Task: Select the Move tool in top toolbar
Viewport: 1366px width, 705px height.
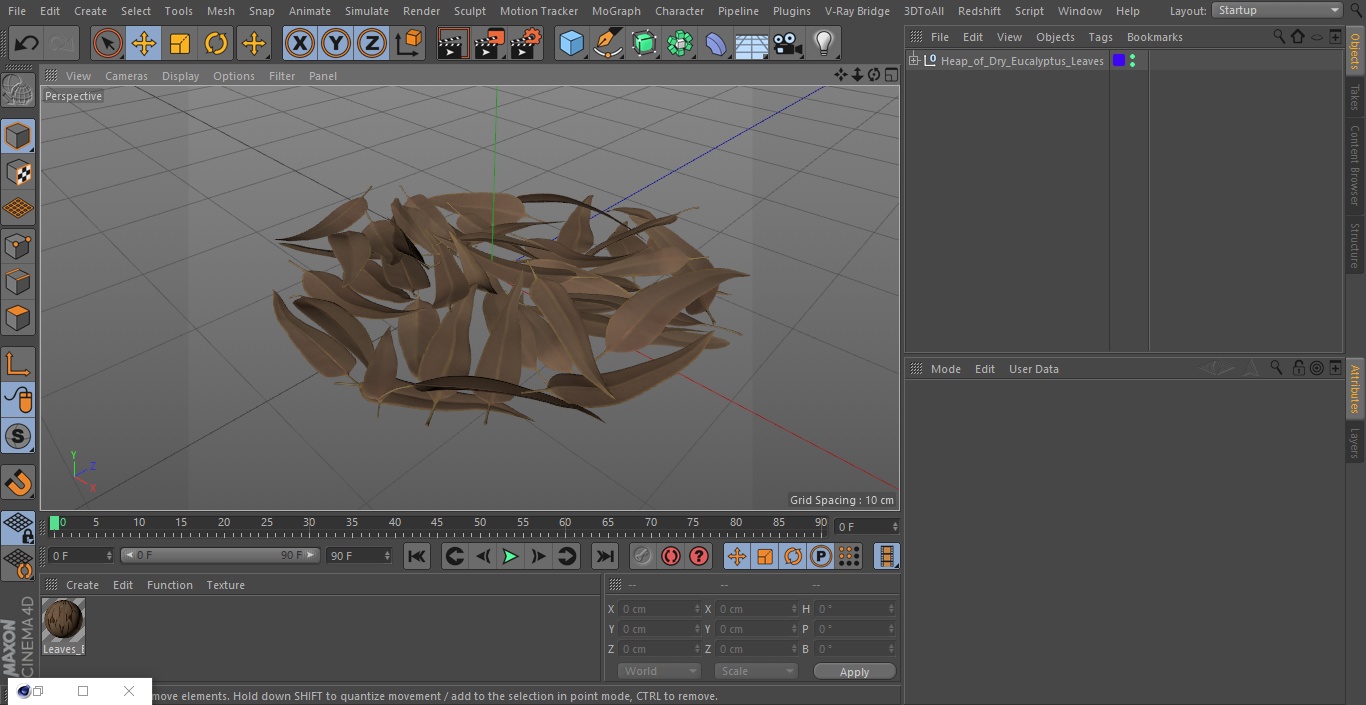Action: click(x=144, y=44)
